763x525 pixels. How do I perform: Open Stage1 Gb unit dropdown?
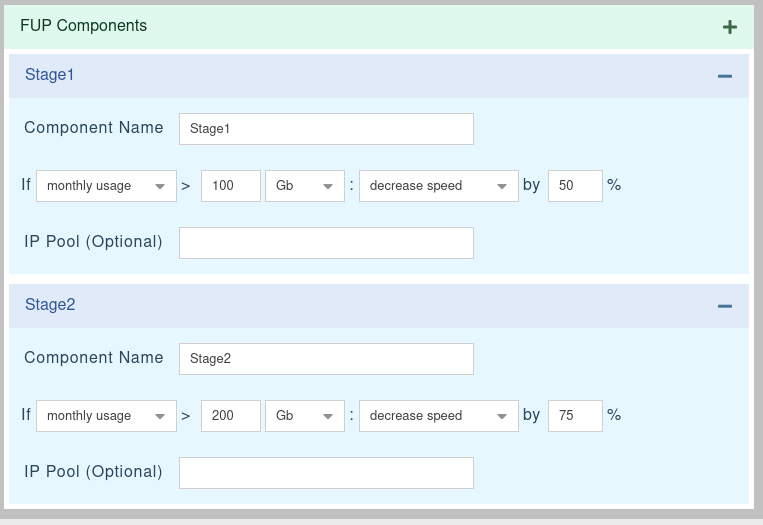click(304, 186)
